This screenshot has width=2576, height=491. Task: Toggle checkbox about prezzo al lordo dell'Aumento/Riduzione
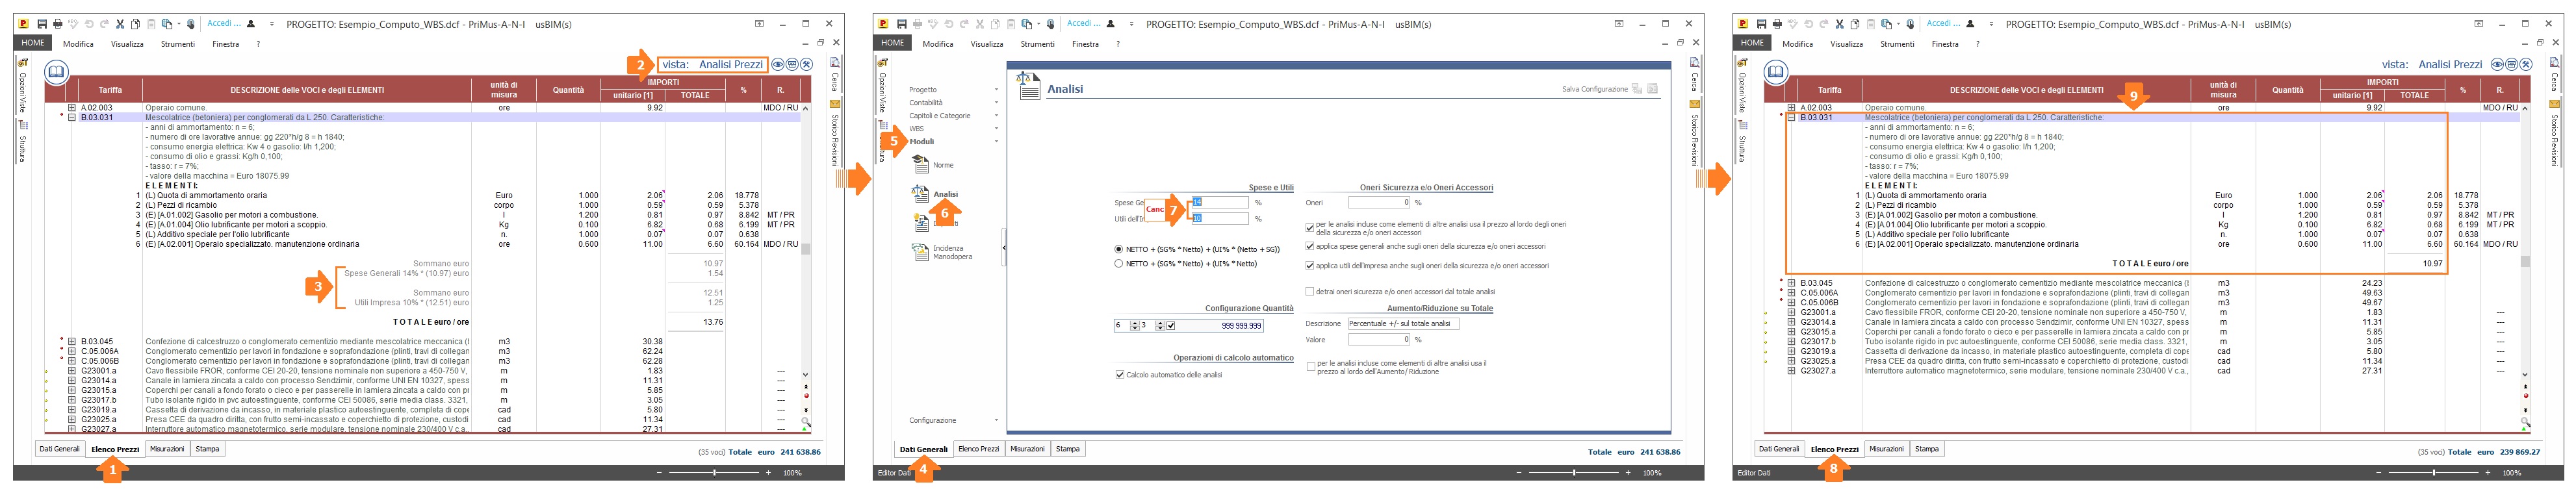1311,367
